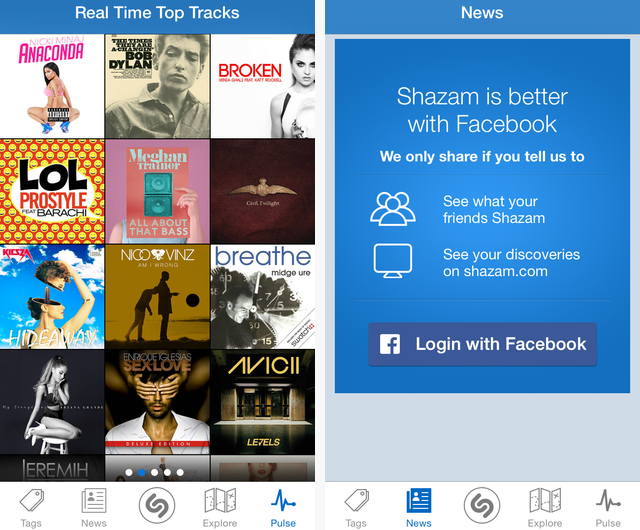Click 'Shazam is better with Facebook' heading
Screen dimensions: 640x530
pyautogui.click(x=482, y=110)
